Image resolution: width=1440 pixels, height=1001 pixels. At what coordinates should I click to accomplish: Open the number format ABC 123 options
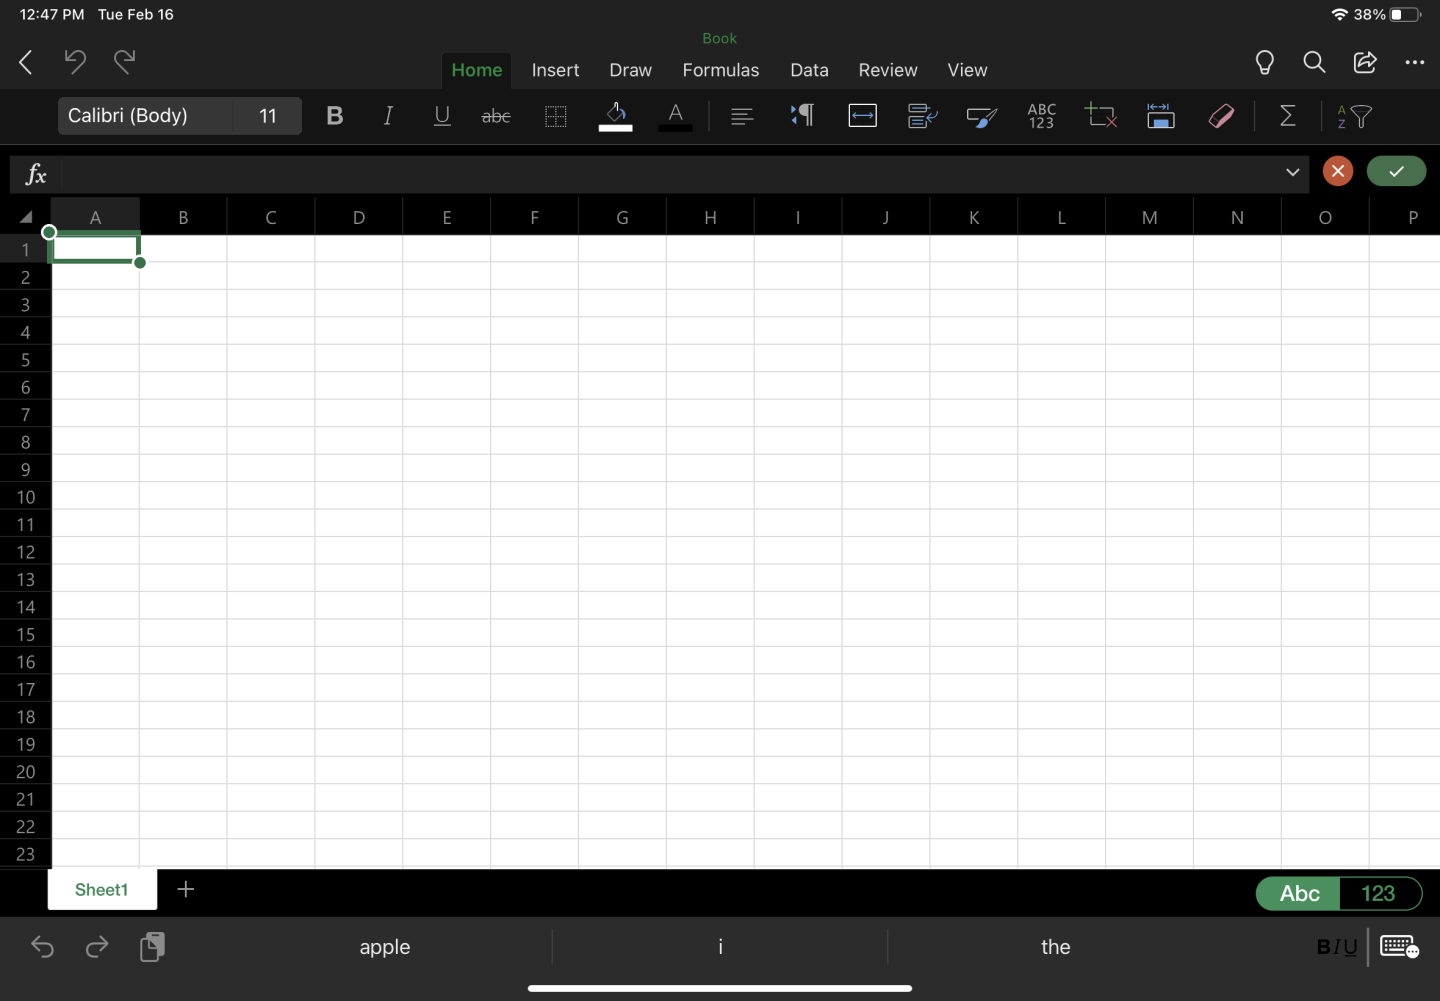[1041, 116]
